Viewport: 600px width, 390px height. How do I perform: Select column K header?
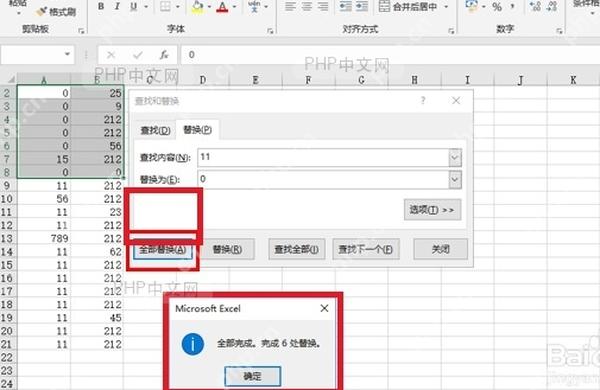coord(573,80)
